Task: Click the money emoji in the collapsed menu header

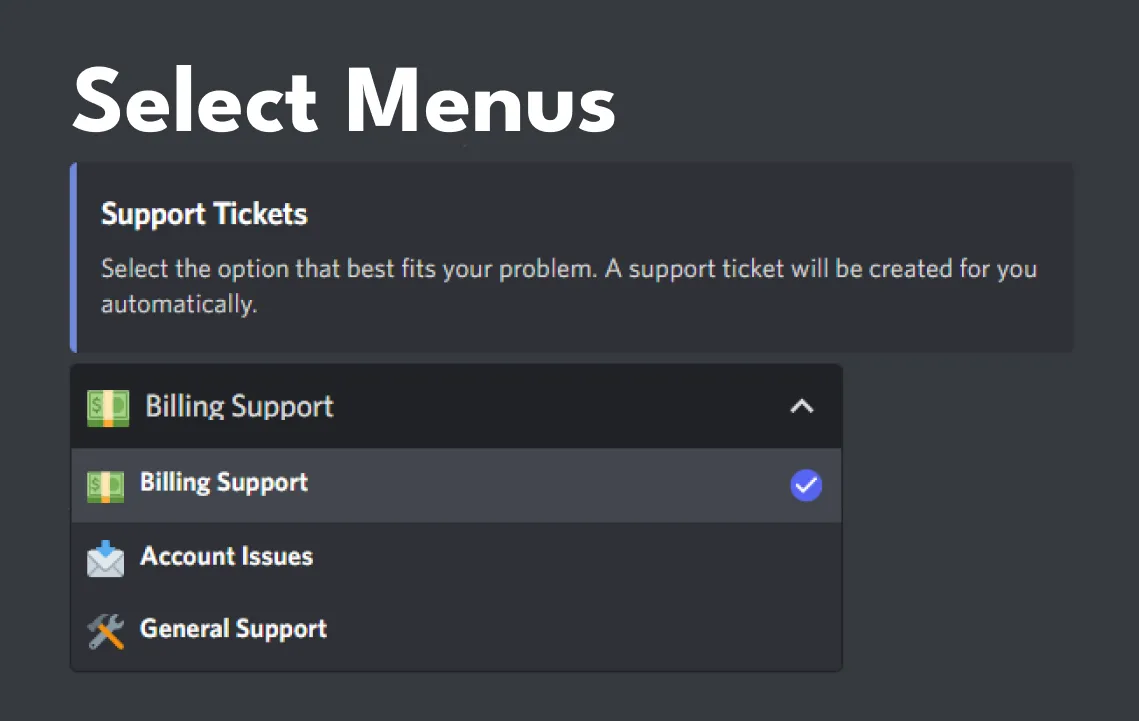Action: coord(108,406)
